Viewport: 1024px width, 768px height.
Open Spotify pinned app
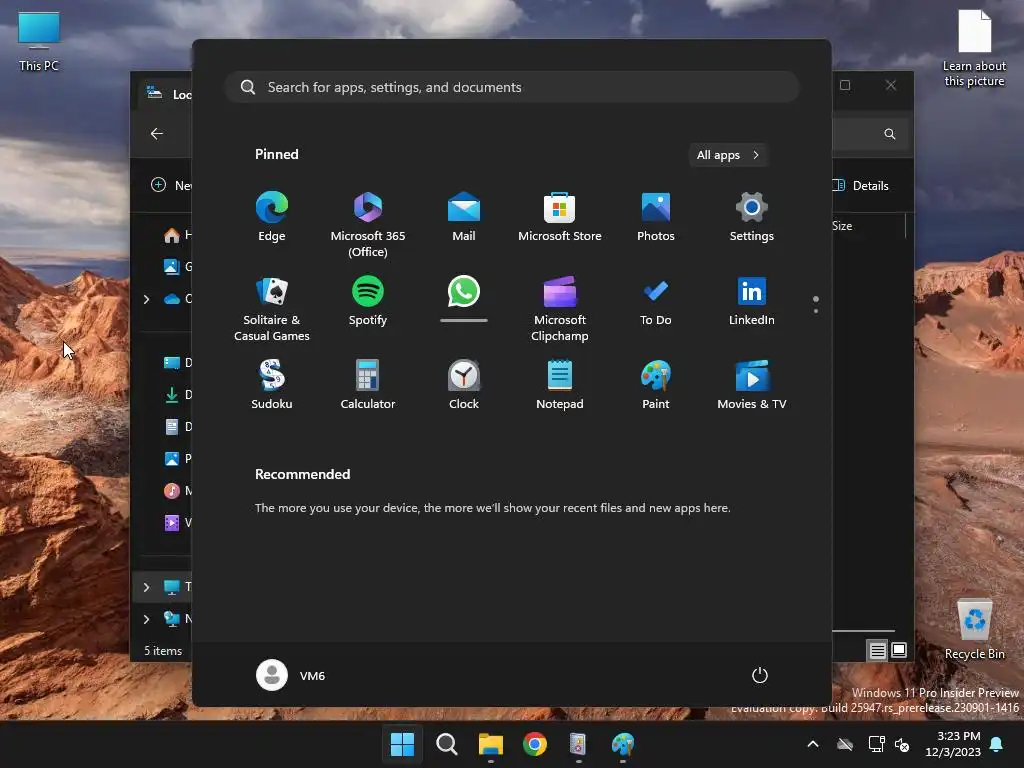[x=368, y=301]
